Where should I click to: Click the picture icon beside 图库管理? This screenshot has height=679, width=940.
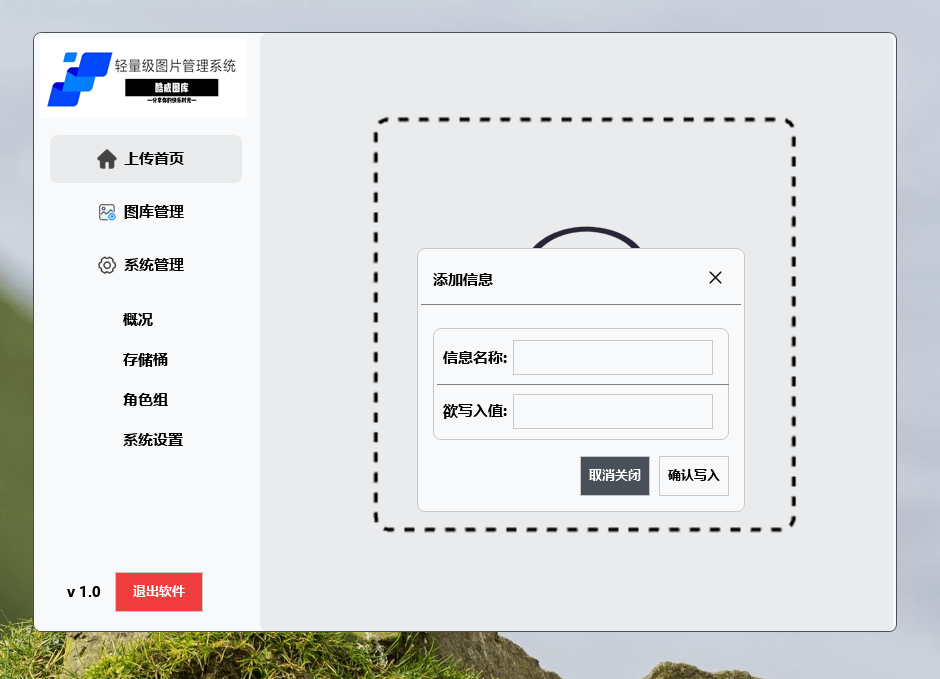coord(107,212)
